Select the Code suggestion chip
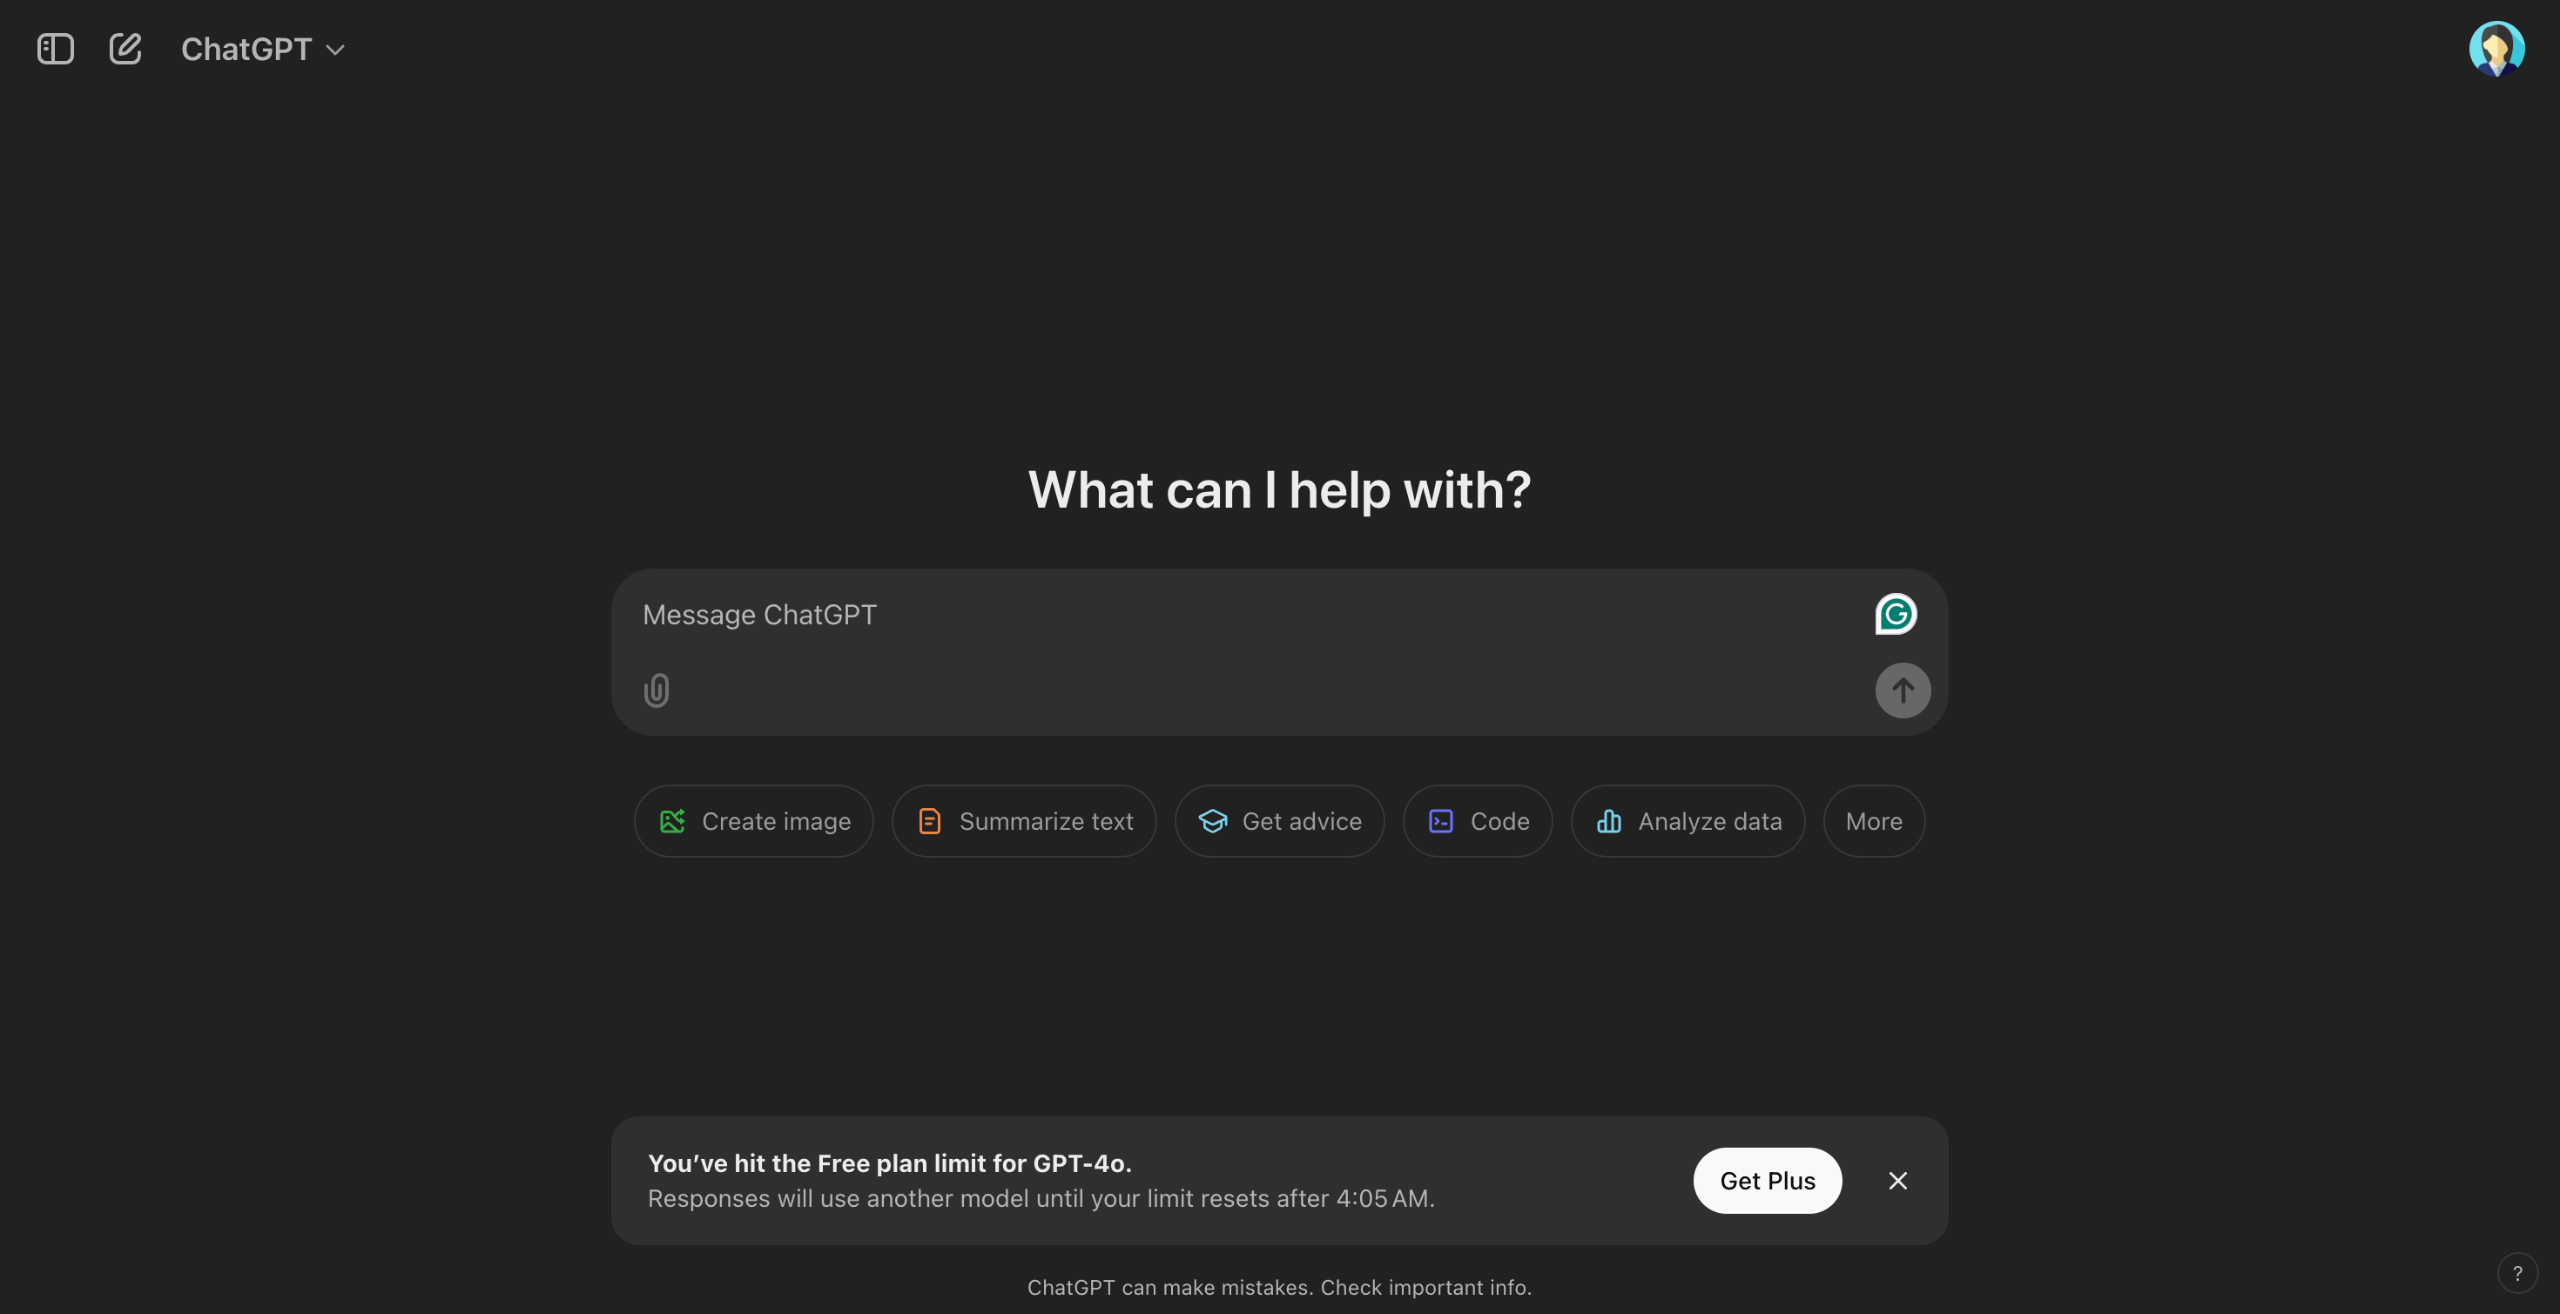The width and height of the screenshot is (2560, 1314). 1478,821
